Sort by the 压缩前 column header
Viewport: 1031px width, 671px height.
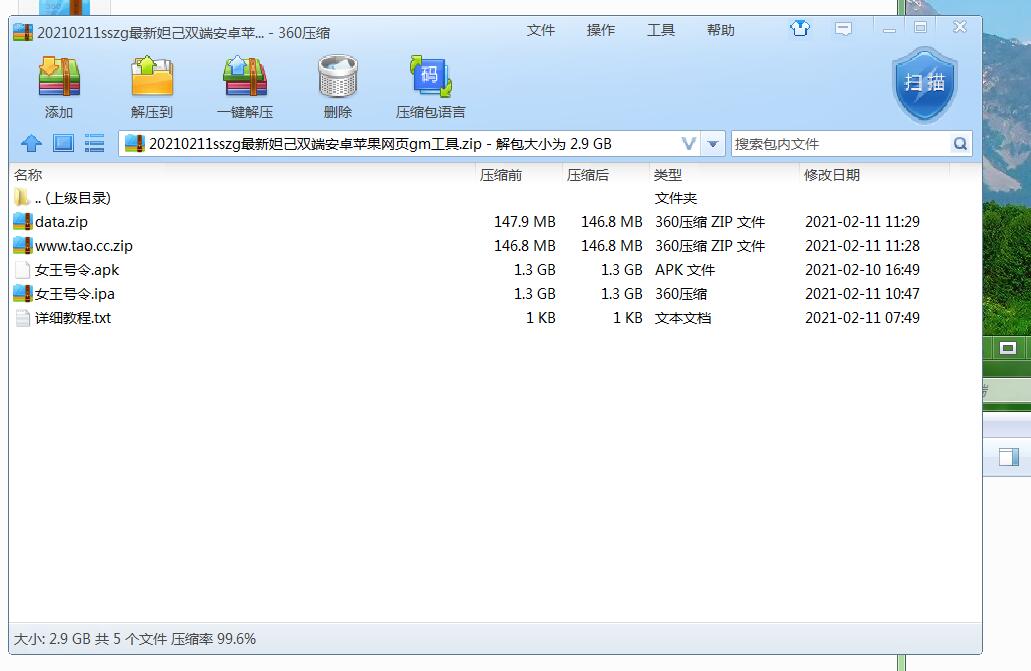pyautogui.click(x=501, y=175)
